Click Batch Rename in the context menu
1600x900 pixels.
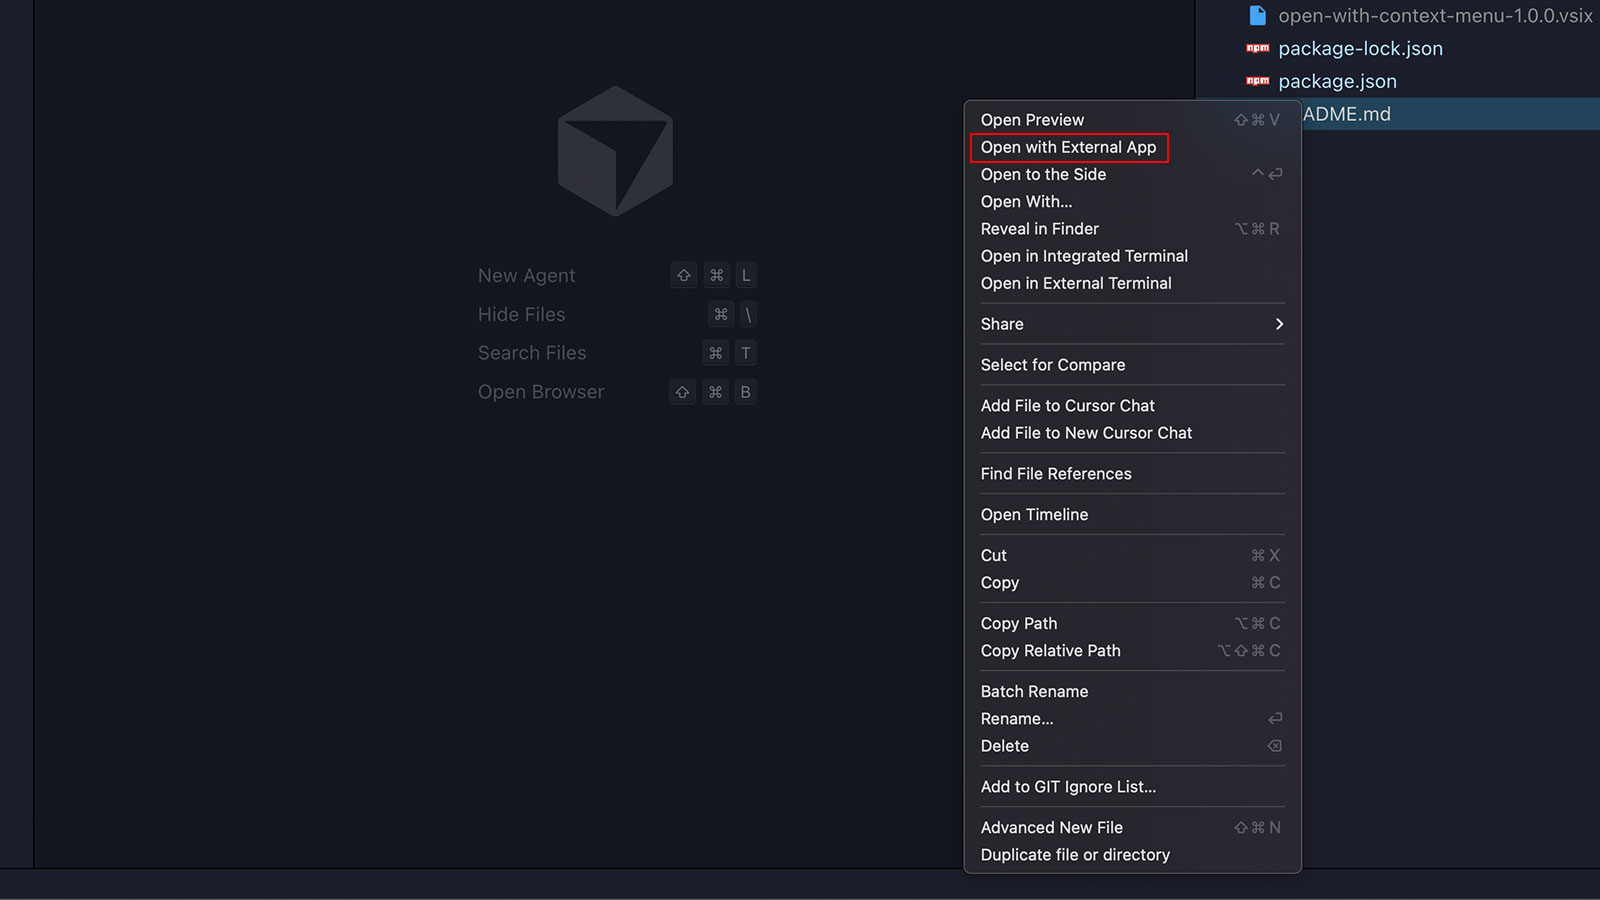pos(1034,692)
